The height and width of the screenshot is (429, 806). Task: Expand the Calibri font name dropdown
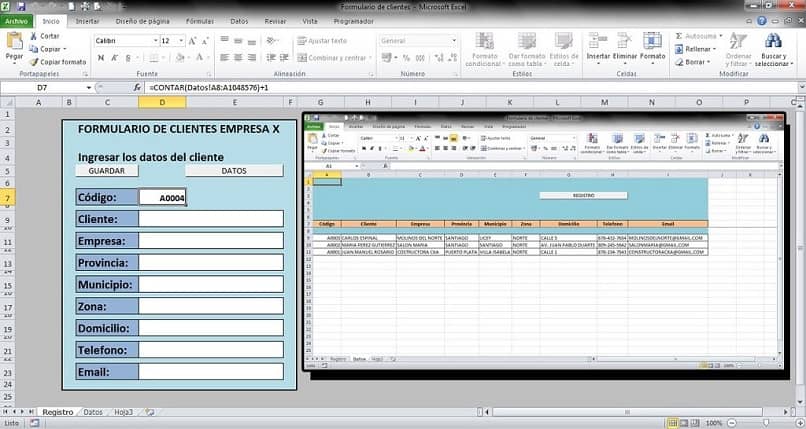pyautogui.click(x=156, y=41)
